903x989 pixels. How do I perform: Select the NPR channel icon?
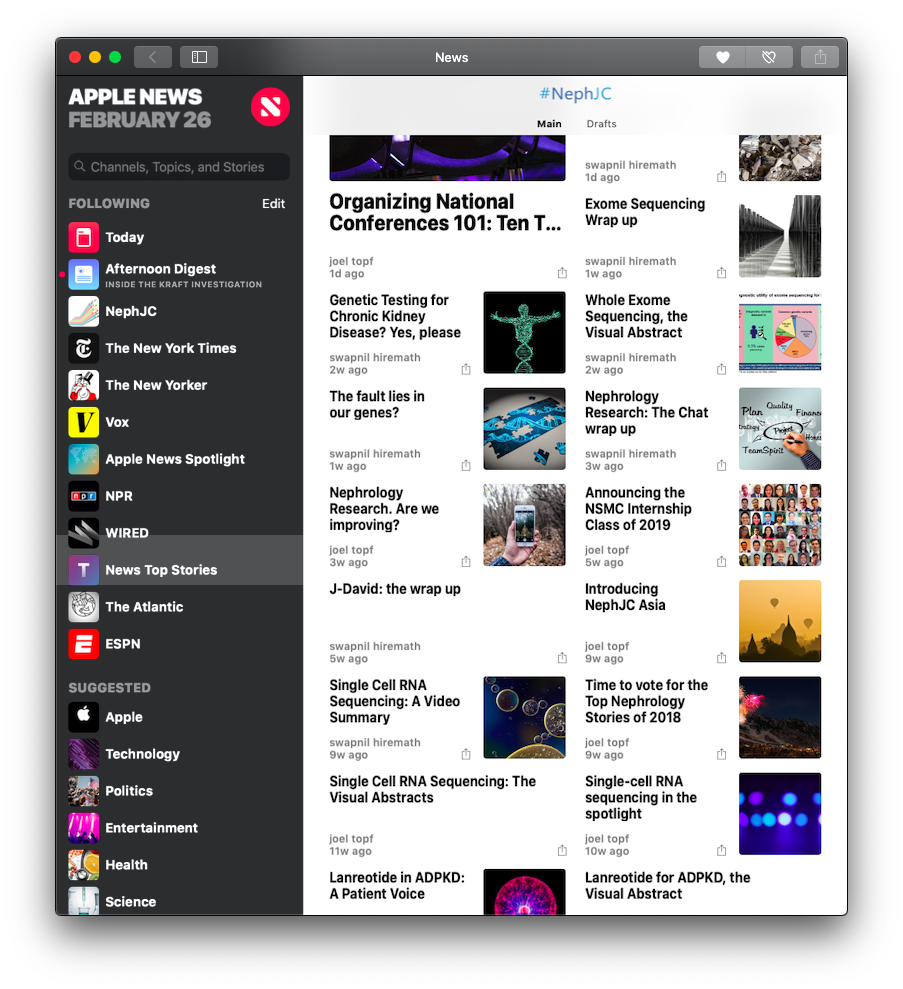84,496
